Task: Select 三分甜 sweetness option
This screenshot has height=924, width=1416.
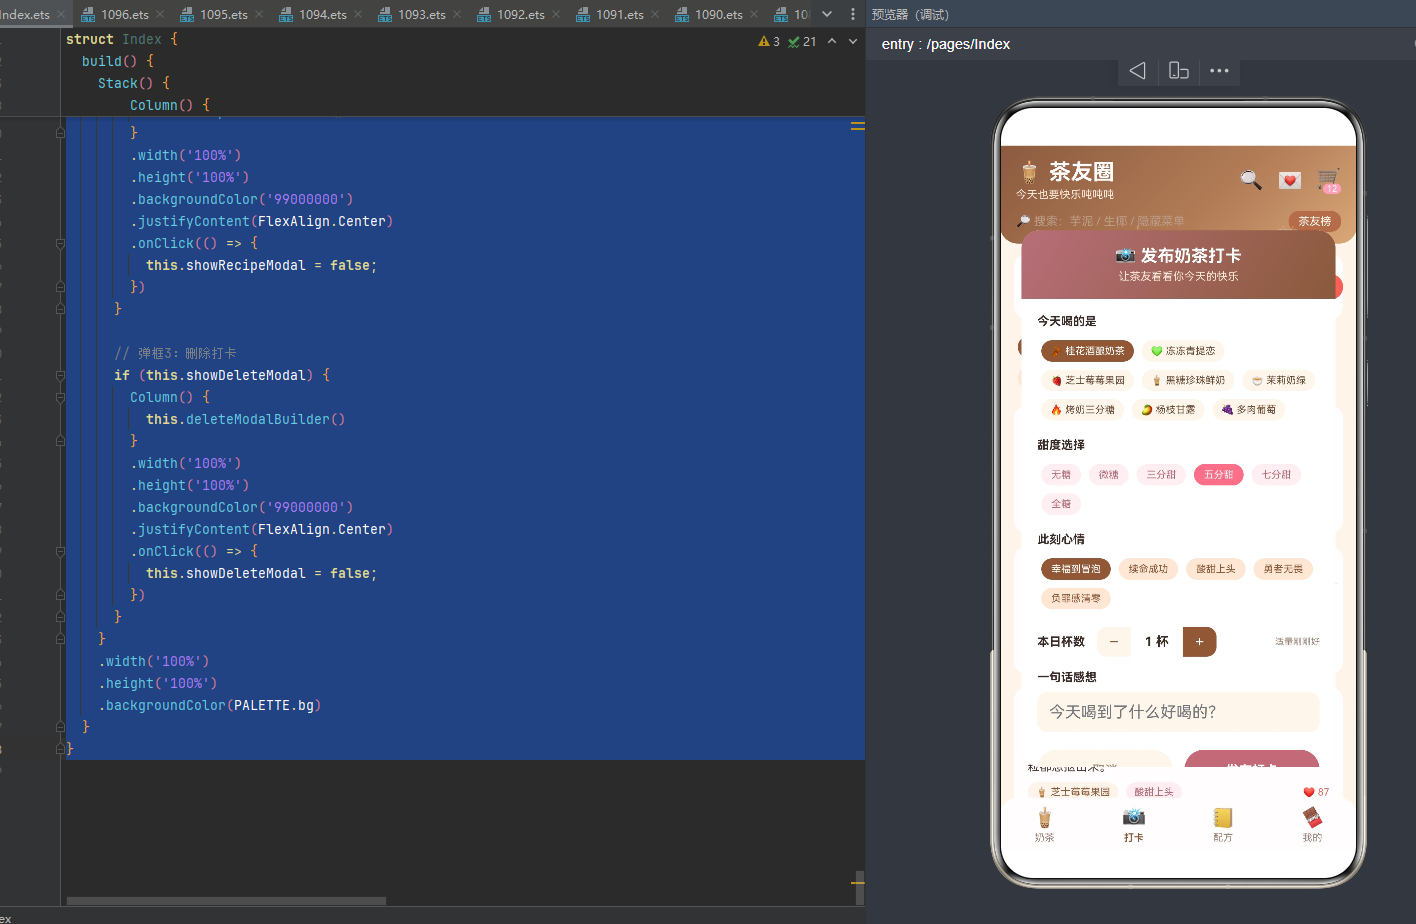Action: tap(1161, 474)
